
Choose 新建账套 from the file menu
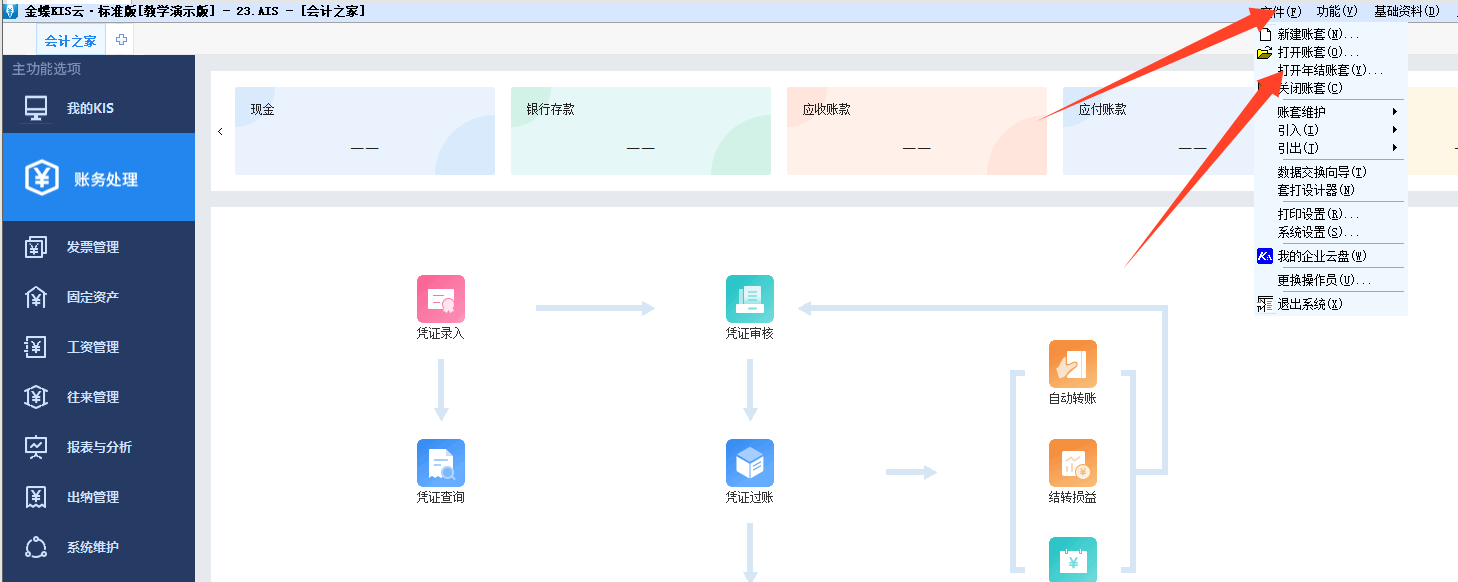click(x=1317, y=34)
